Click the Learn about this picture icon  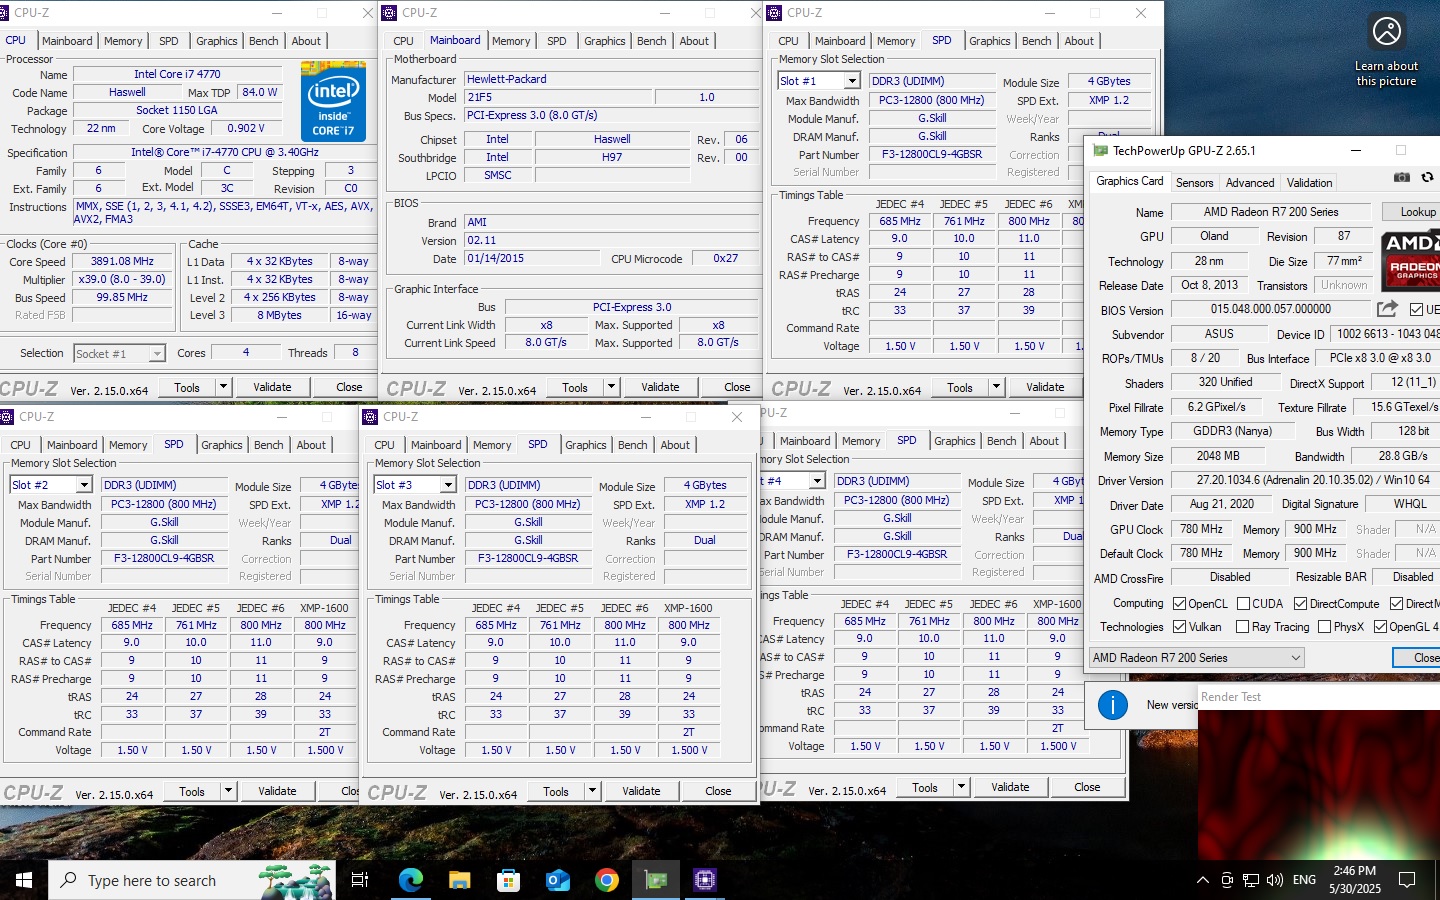click(x=1386, y=32)
